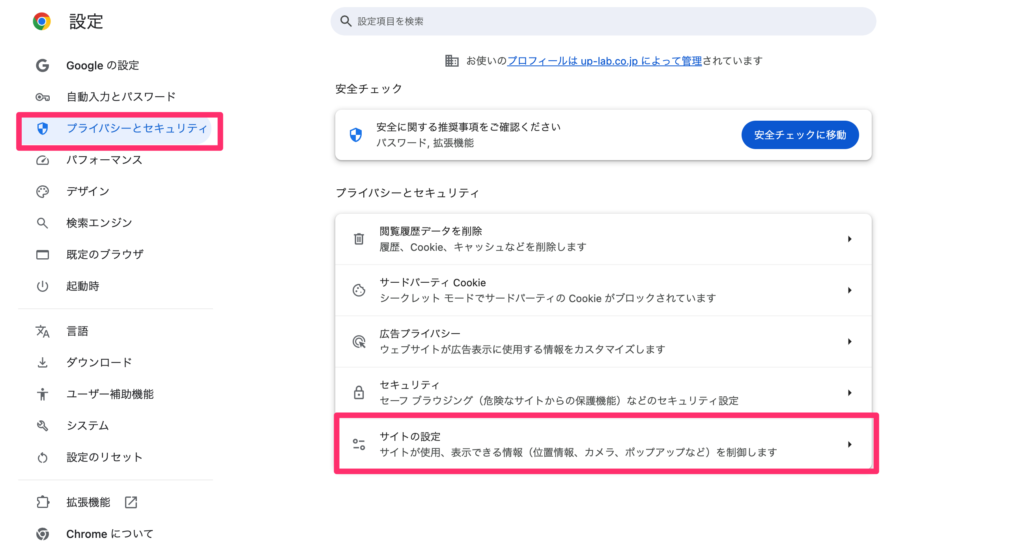
Task: Click the magnifier icon for 検索エンジン
Action: (x=42, y=223)
